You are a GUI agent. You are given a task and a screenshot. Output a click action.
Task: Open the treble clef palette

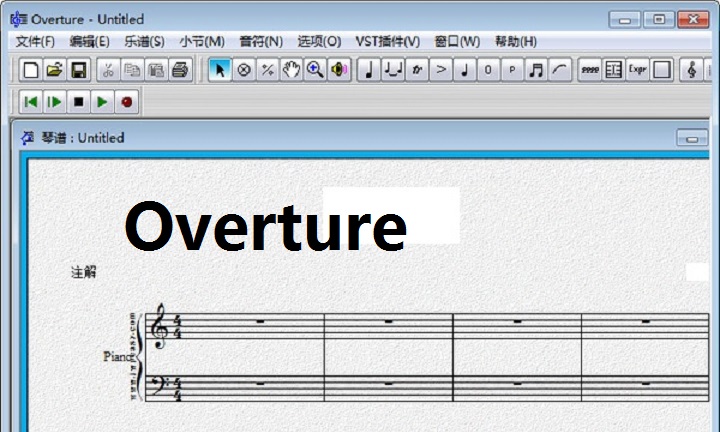click(x=692, y=70)
